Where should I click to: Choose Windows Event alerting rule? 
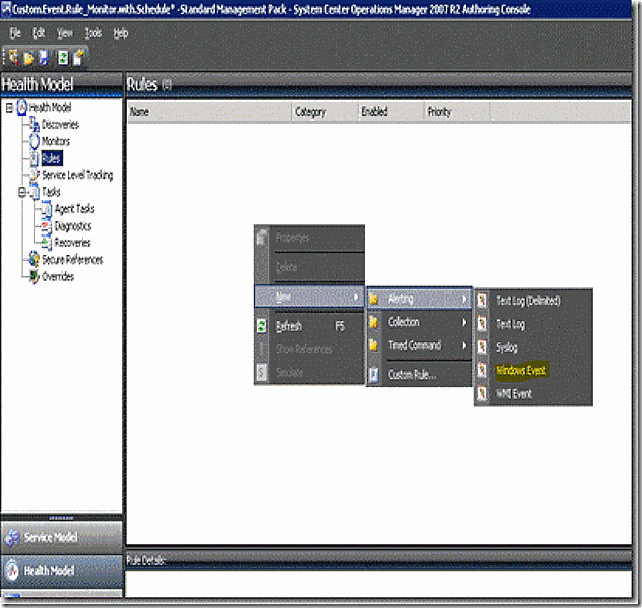coord(534,371)
